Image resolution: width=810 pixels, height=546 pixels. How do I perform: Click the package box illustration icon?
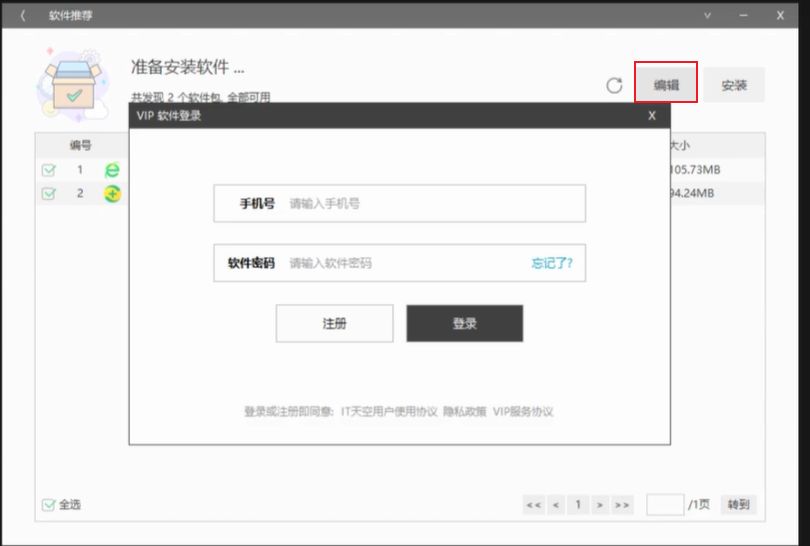[x=72, y=84]
